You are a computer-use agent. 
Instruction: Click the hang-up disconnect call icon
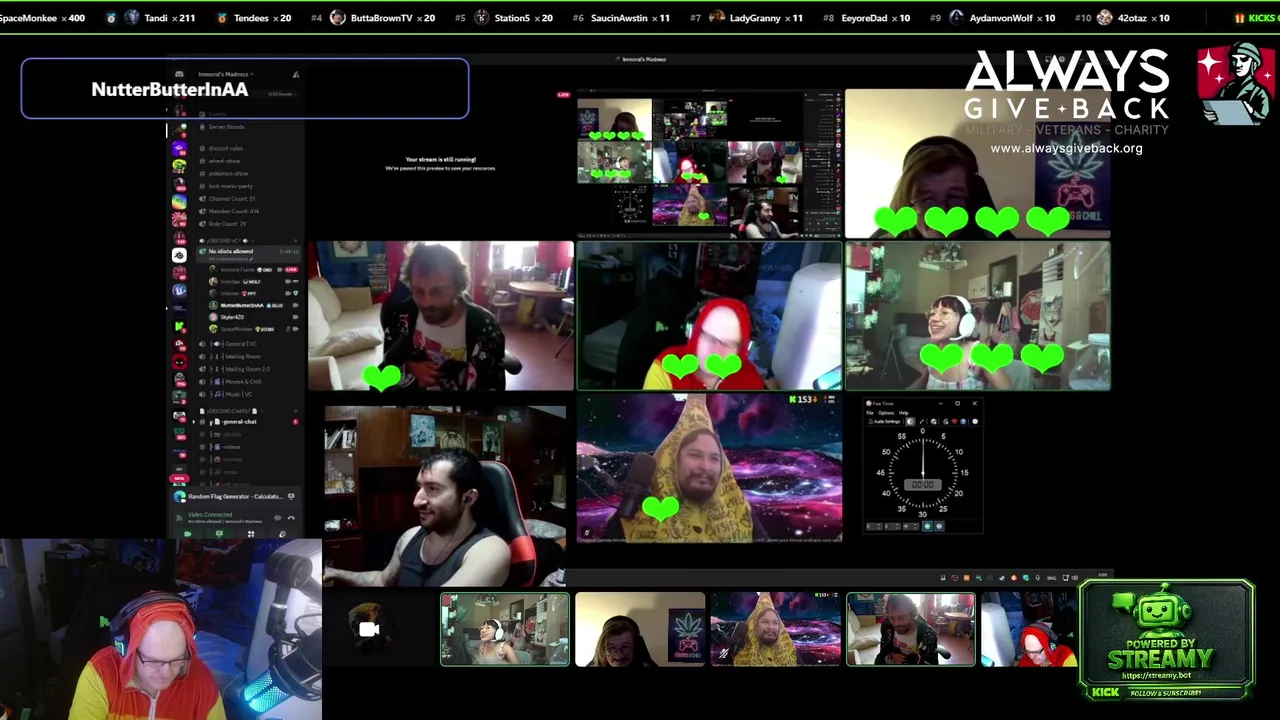point(291,518)
